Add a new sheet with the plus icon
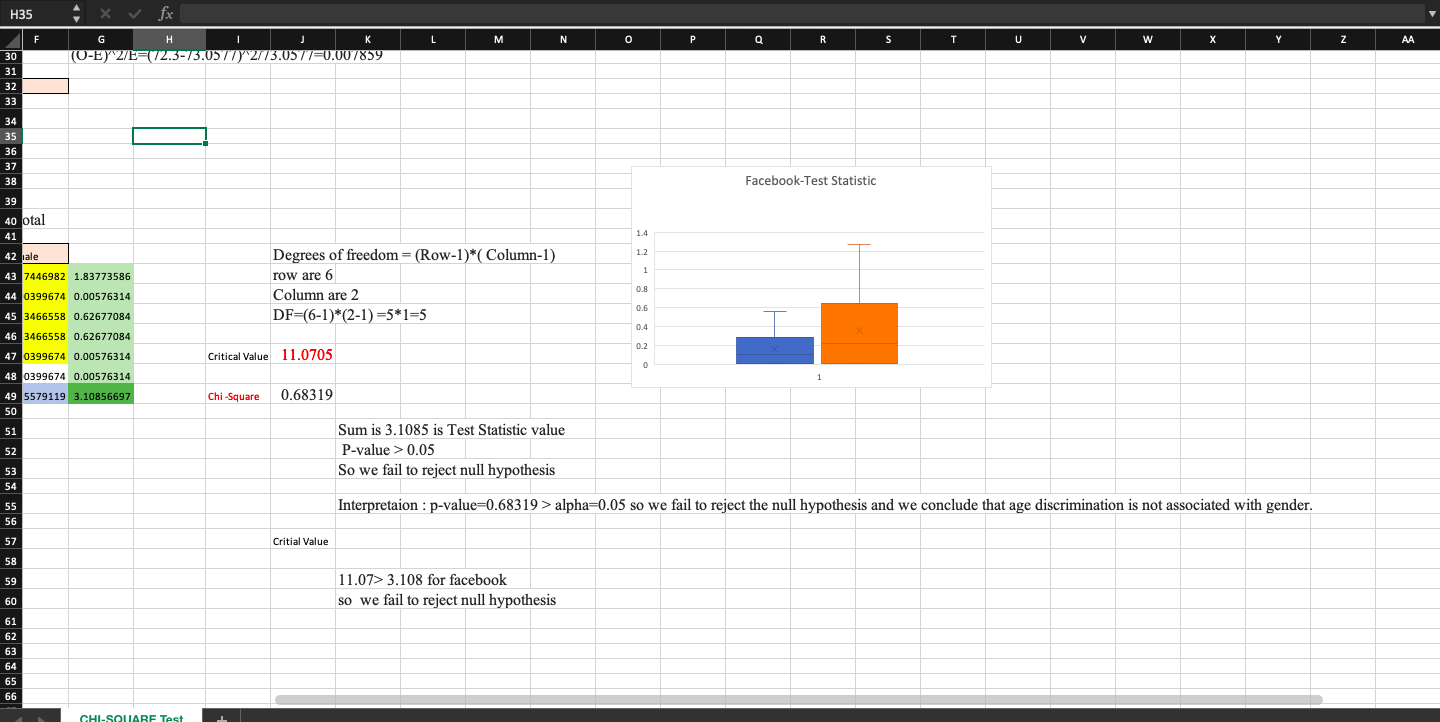 pos(221,717)
